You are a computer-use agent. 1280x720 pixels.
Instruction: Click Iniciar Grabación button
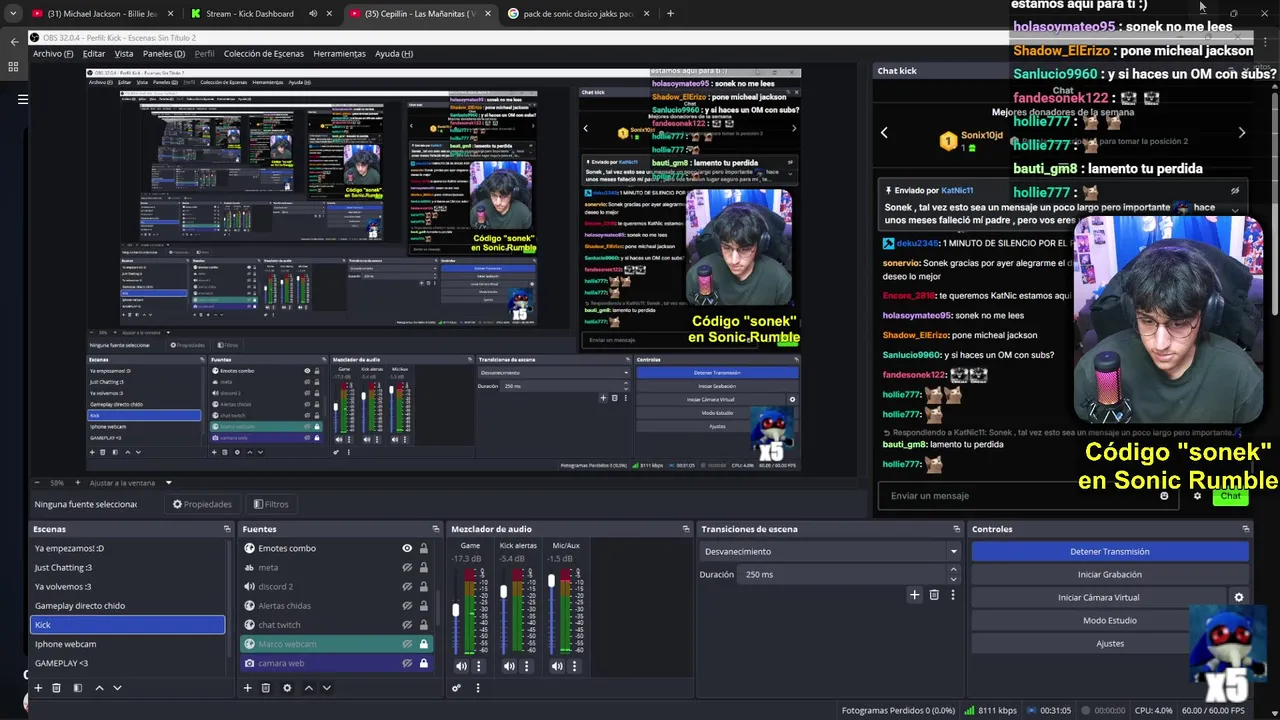(x=1110, y=574)
